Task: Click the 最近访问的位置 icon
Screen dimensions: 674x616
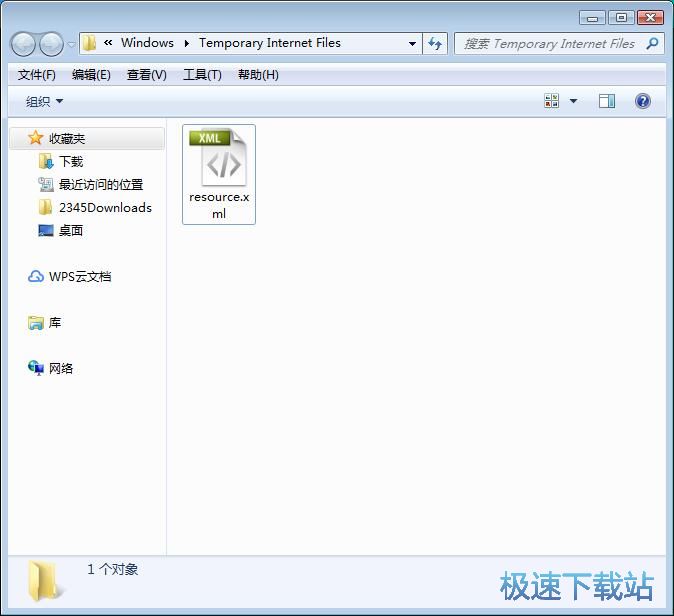Action: point(46,185)
